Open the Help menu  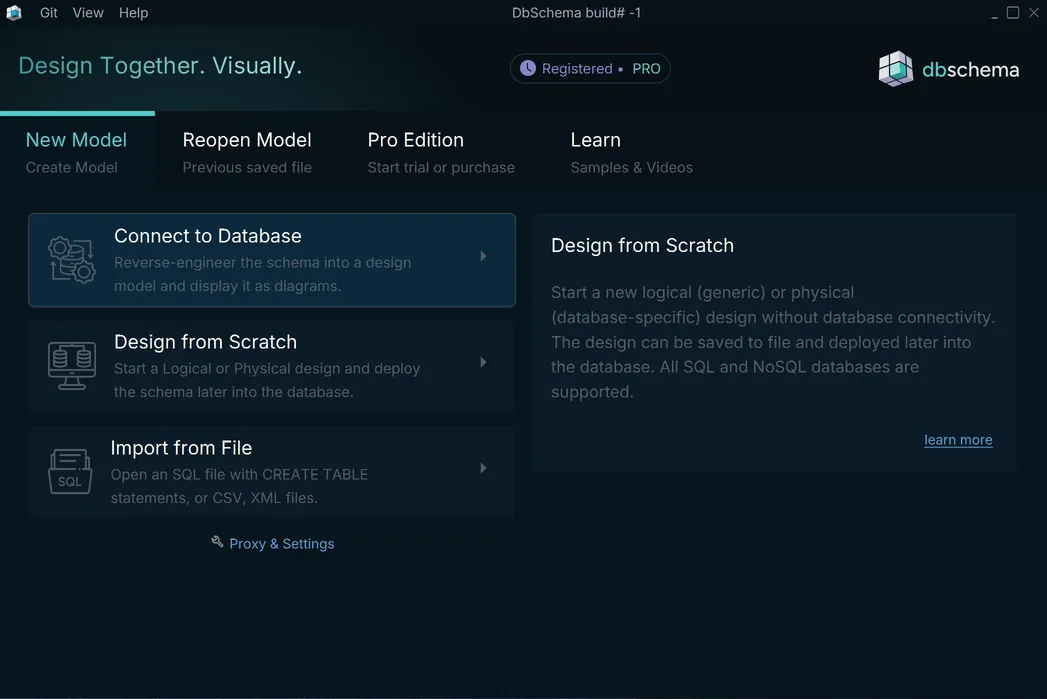tap(133, 13)
